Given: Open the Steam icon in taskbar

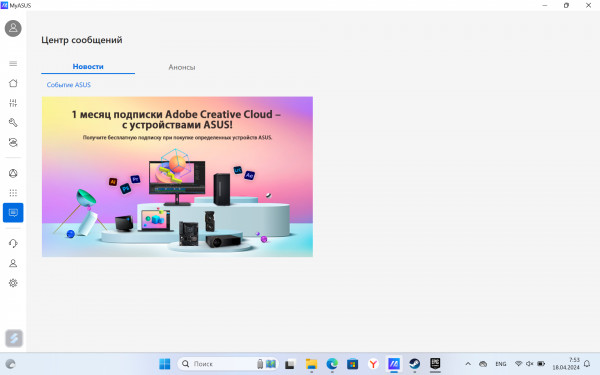Looking at the screenshot, I should [x=414, y=364].
